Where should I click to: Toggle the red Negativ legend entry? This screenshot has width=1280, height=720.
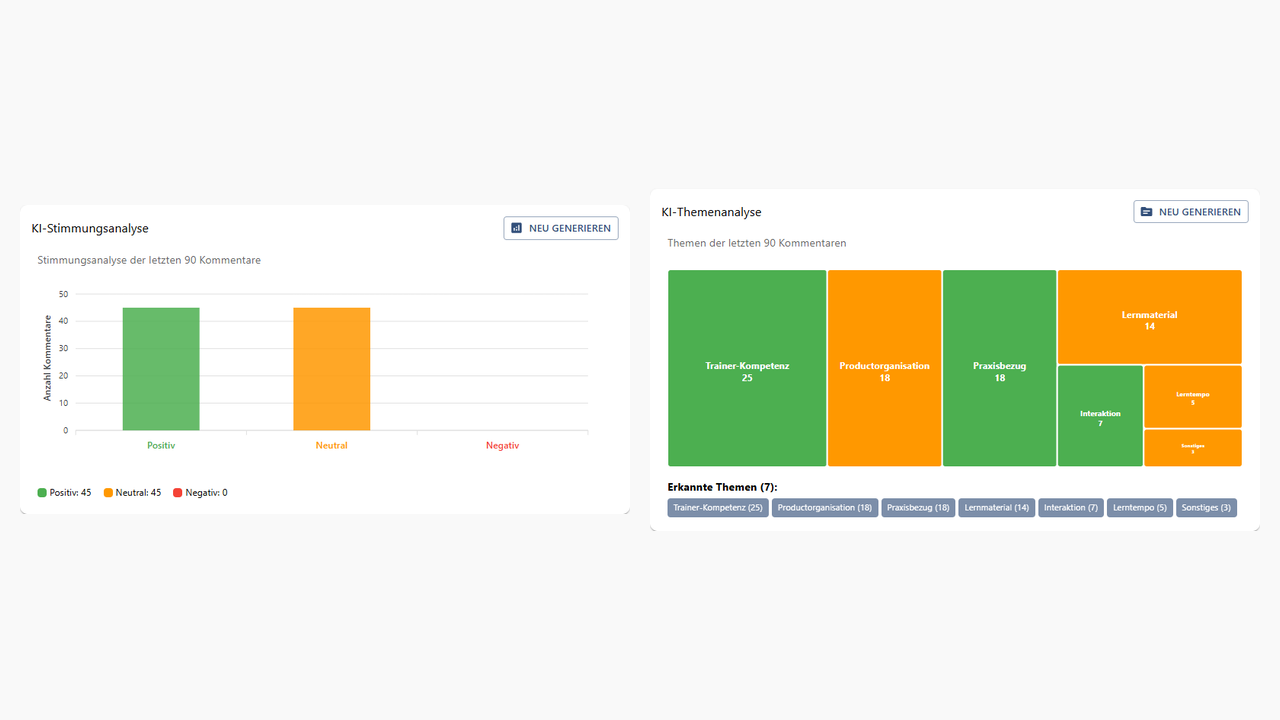tap(200, 493)
